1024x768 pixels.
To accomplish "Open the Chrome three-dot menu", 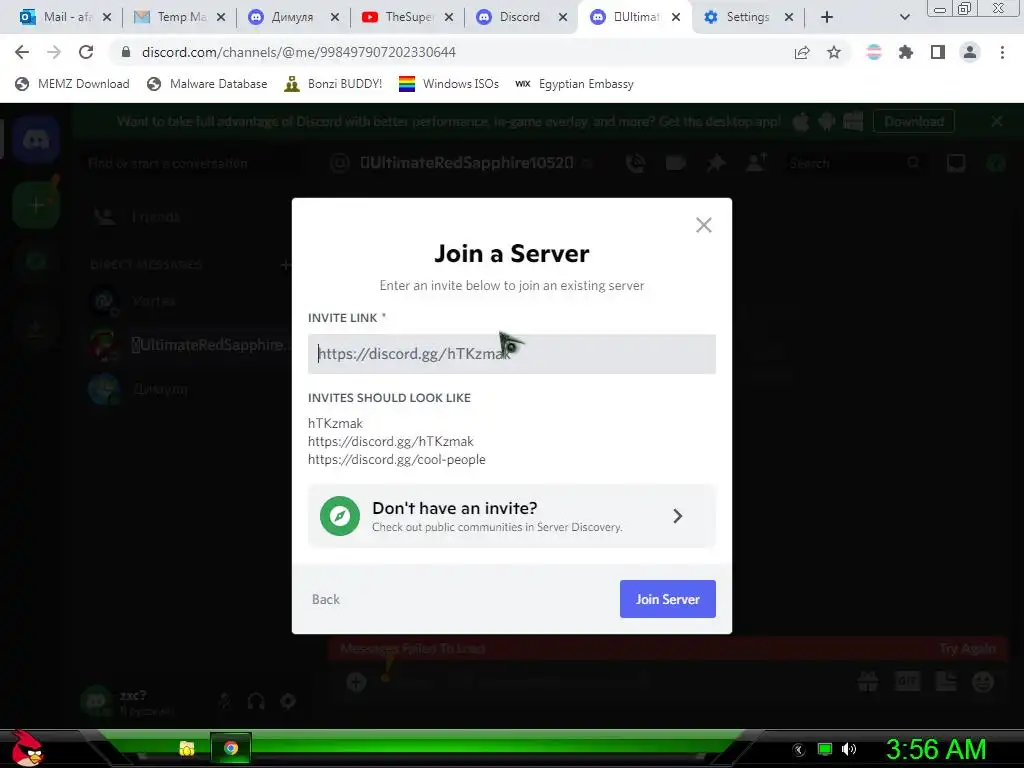I will (x=1002, y=52).
